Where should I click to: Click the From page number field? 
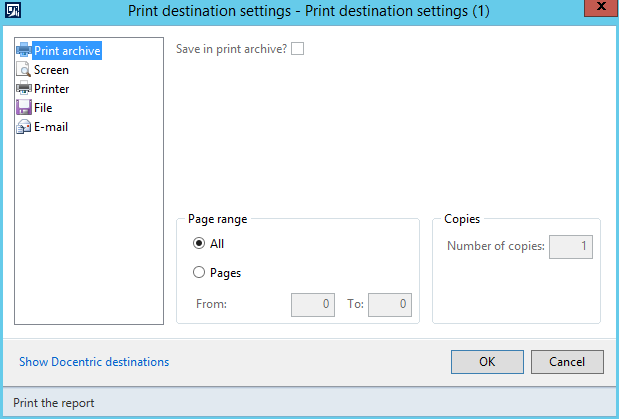pyautogui.click(x=313, y=304)
